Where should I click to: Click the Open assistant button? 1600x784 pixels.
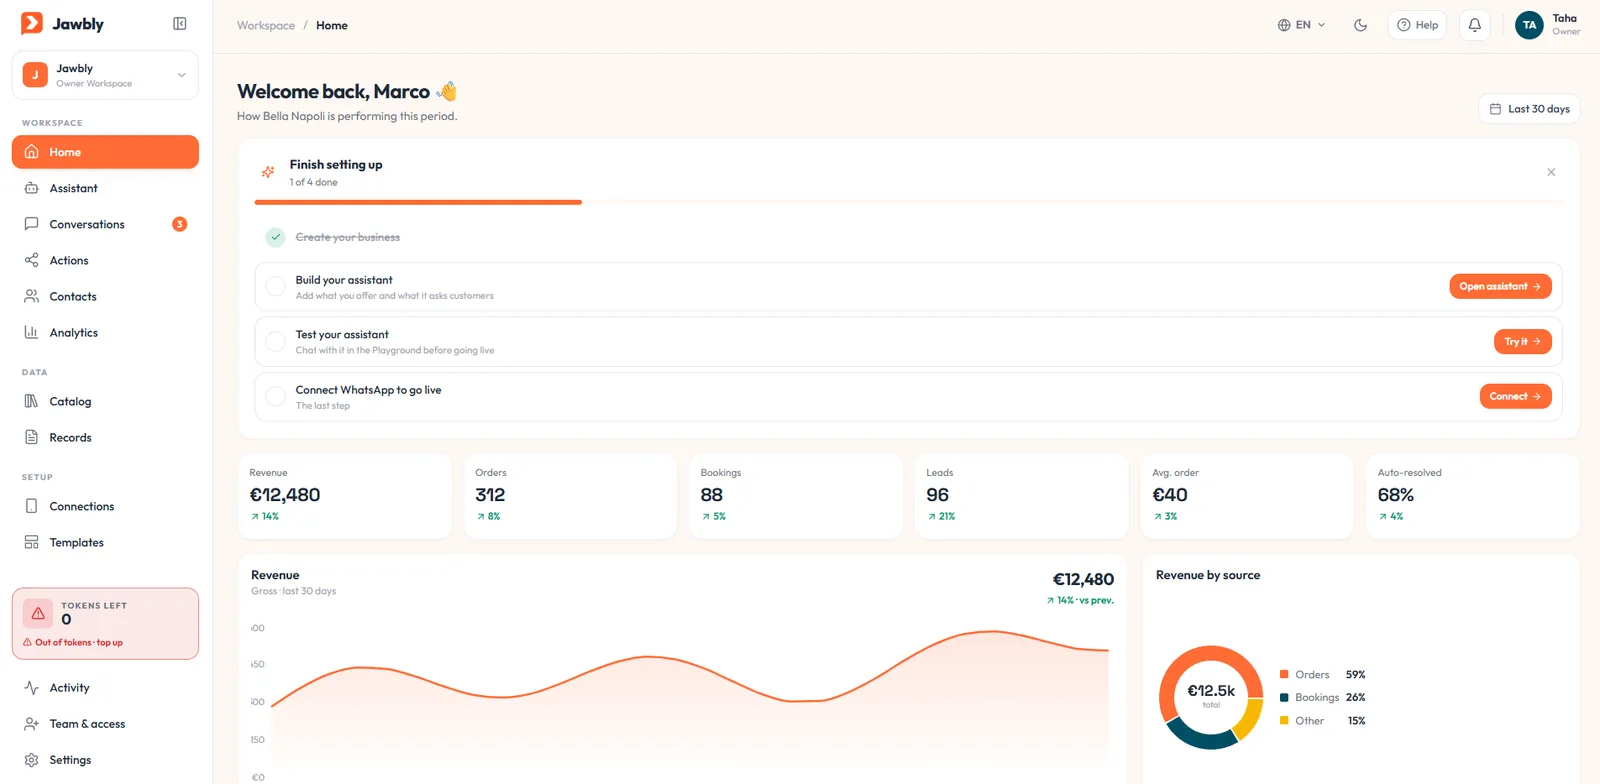(1500, 286)
